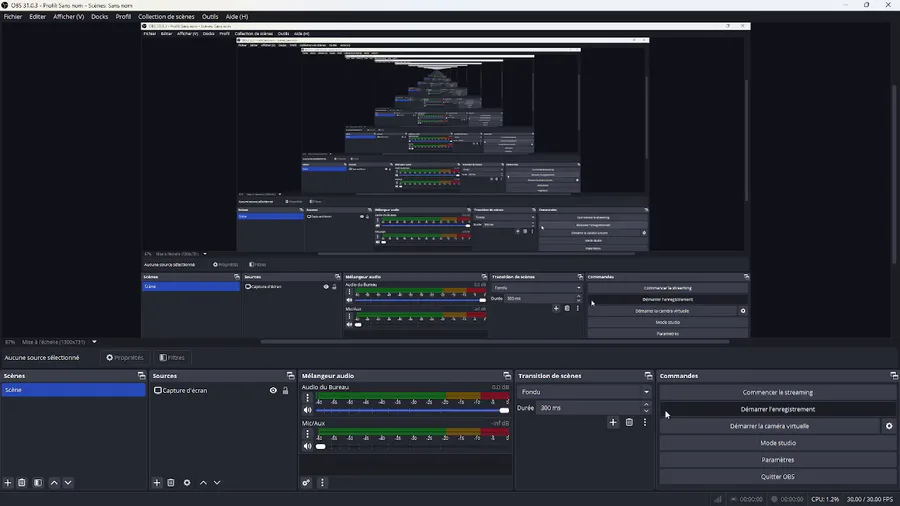Toggle Mode studio
This screenshot has height=506, width=900.
coord(778,443)
